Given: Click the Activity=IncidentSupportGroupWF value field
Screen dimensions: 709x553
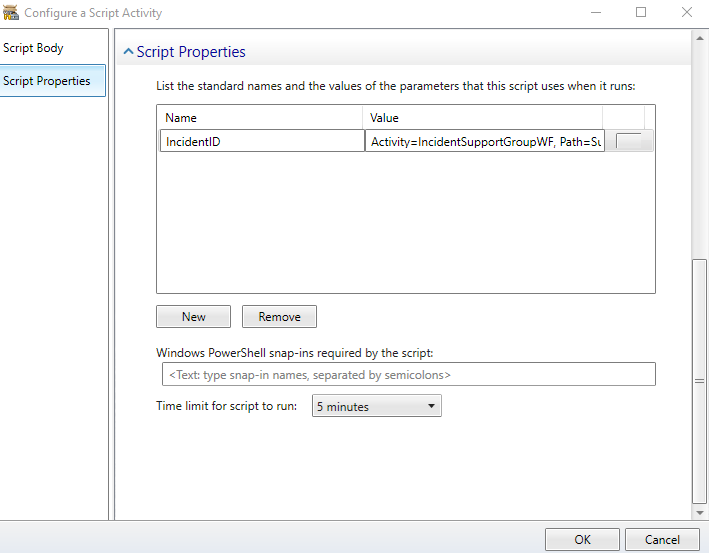Looking at the screenshot, I should 485,141.
